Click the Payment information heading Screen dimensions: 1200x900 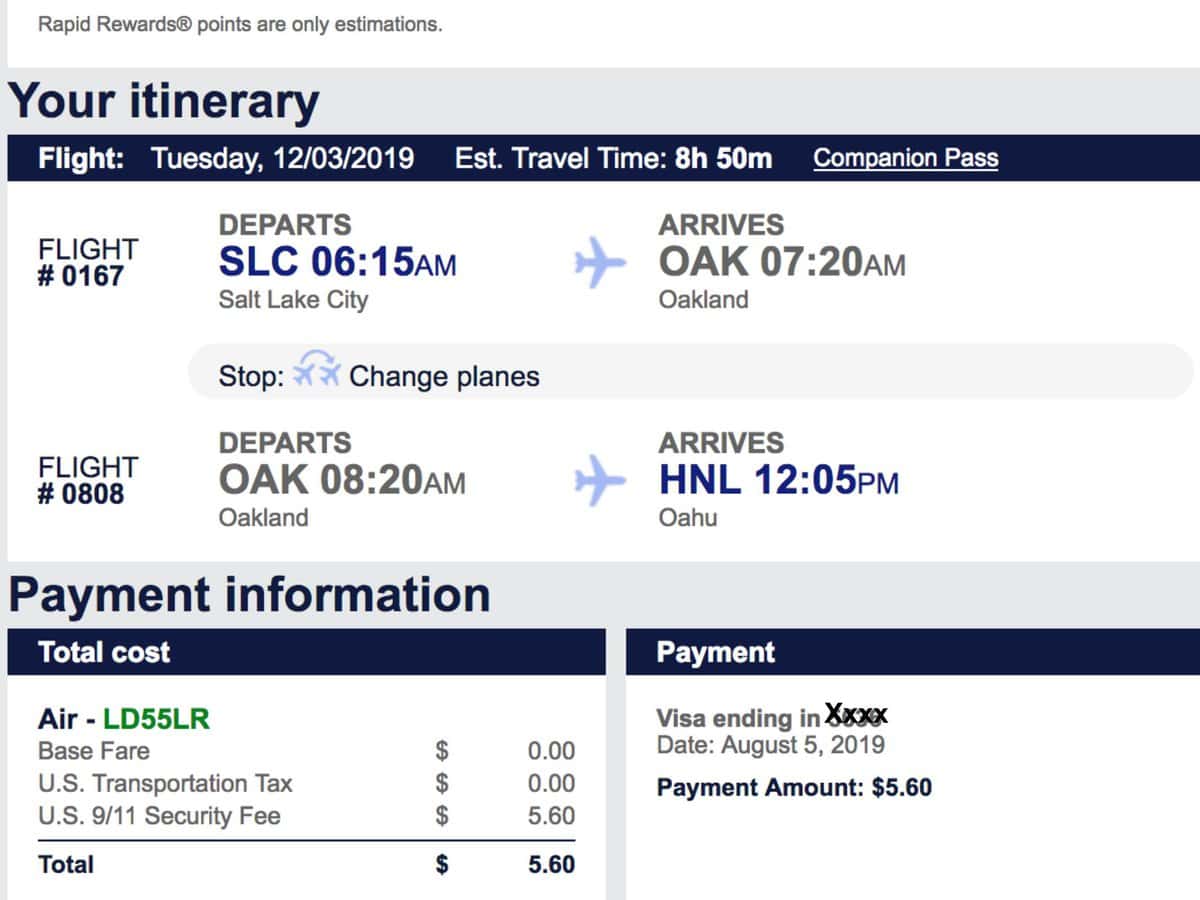249,594
